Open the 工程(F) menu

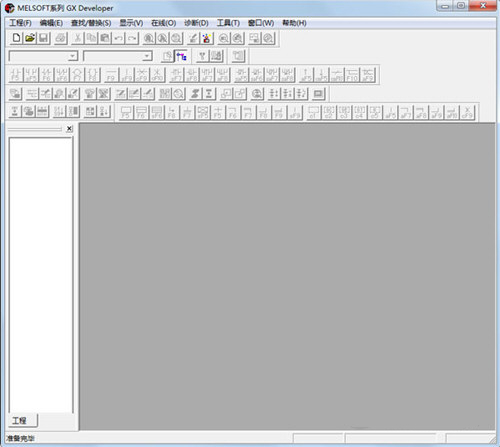click(x=20, y=23)
